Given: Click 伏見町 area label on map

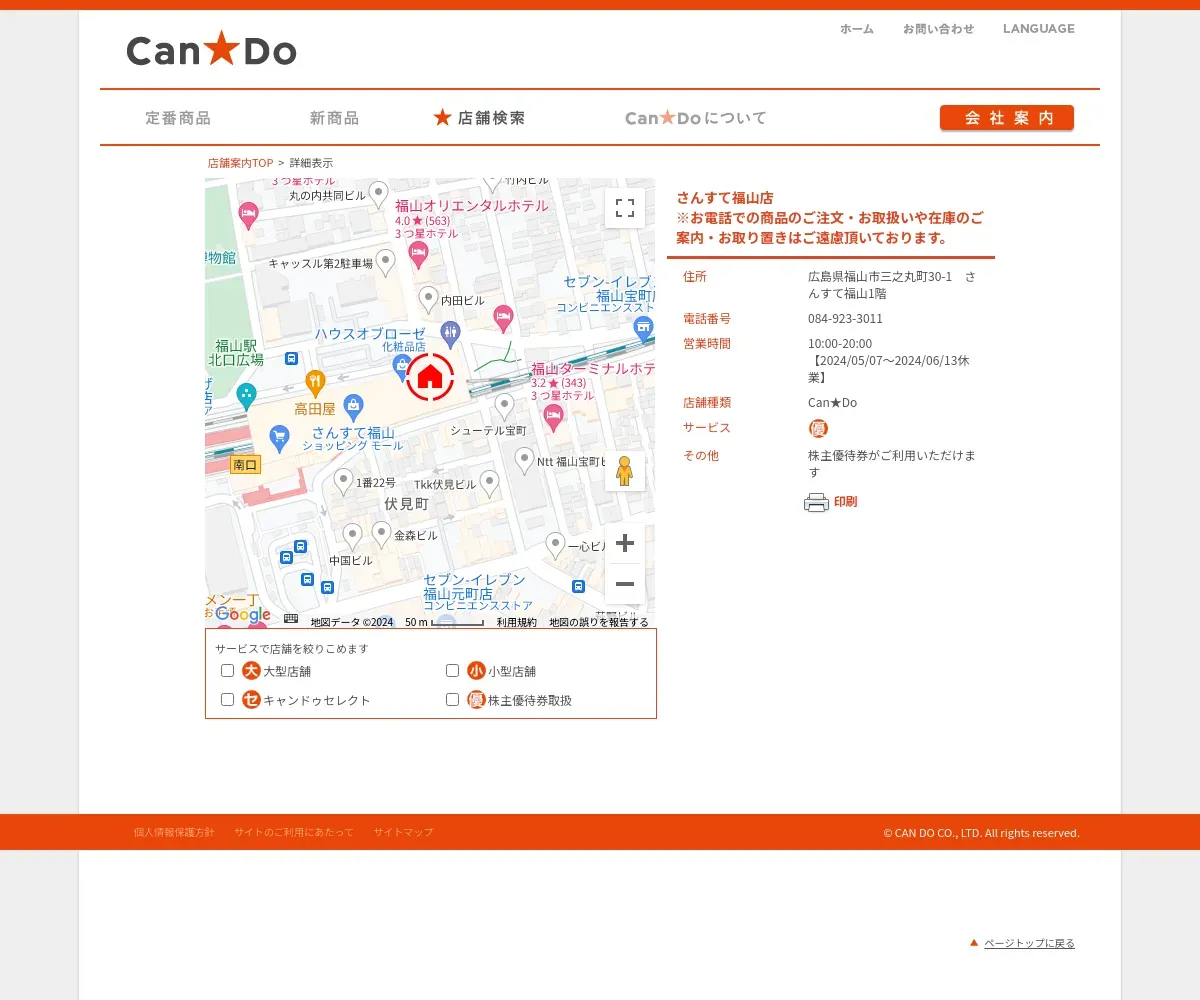Looking at the screenshot, I should pos(406,504).
